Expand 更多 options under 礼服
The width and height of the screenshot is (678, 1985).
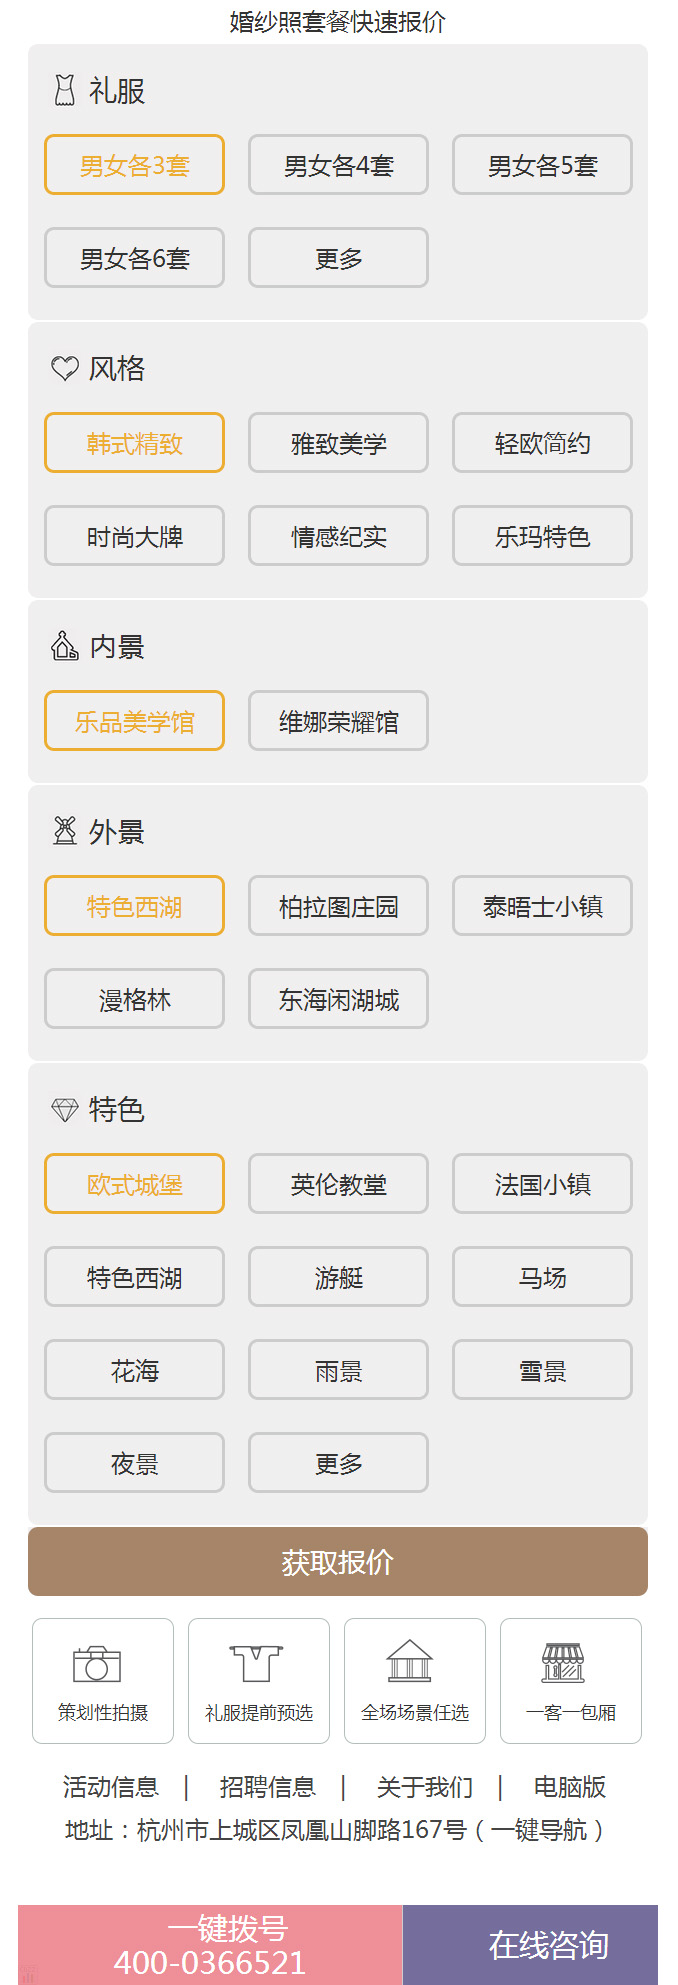(338, 258)
